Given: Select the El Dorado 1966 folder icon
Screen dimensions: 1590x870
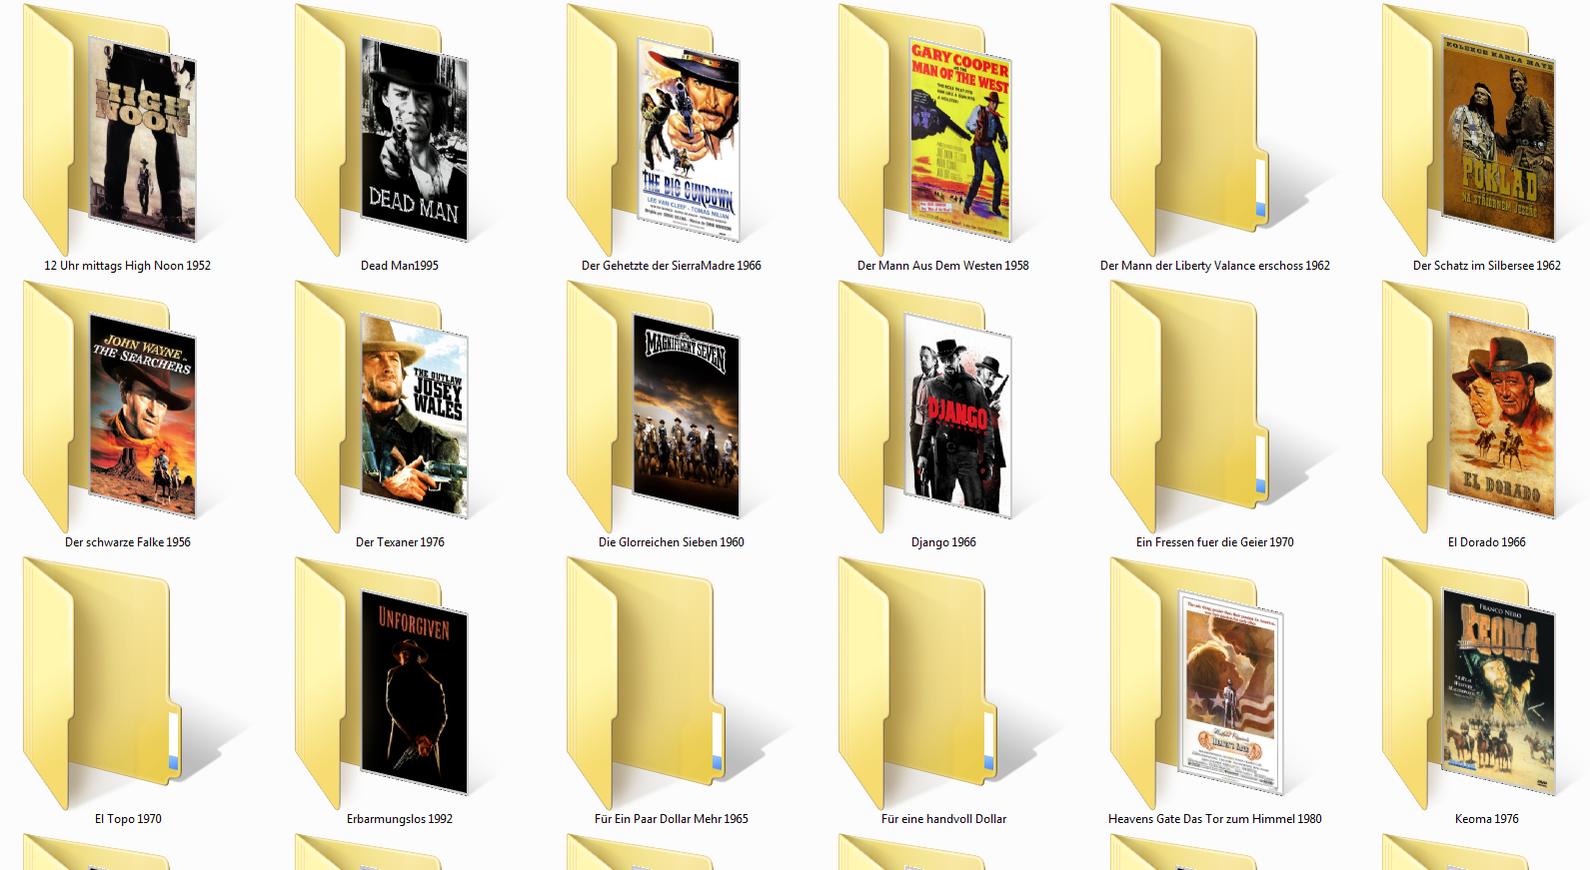Looking at the screenshot, I should click(1470, 407).
